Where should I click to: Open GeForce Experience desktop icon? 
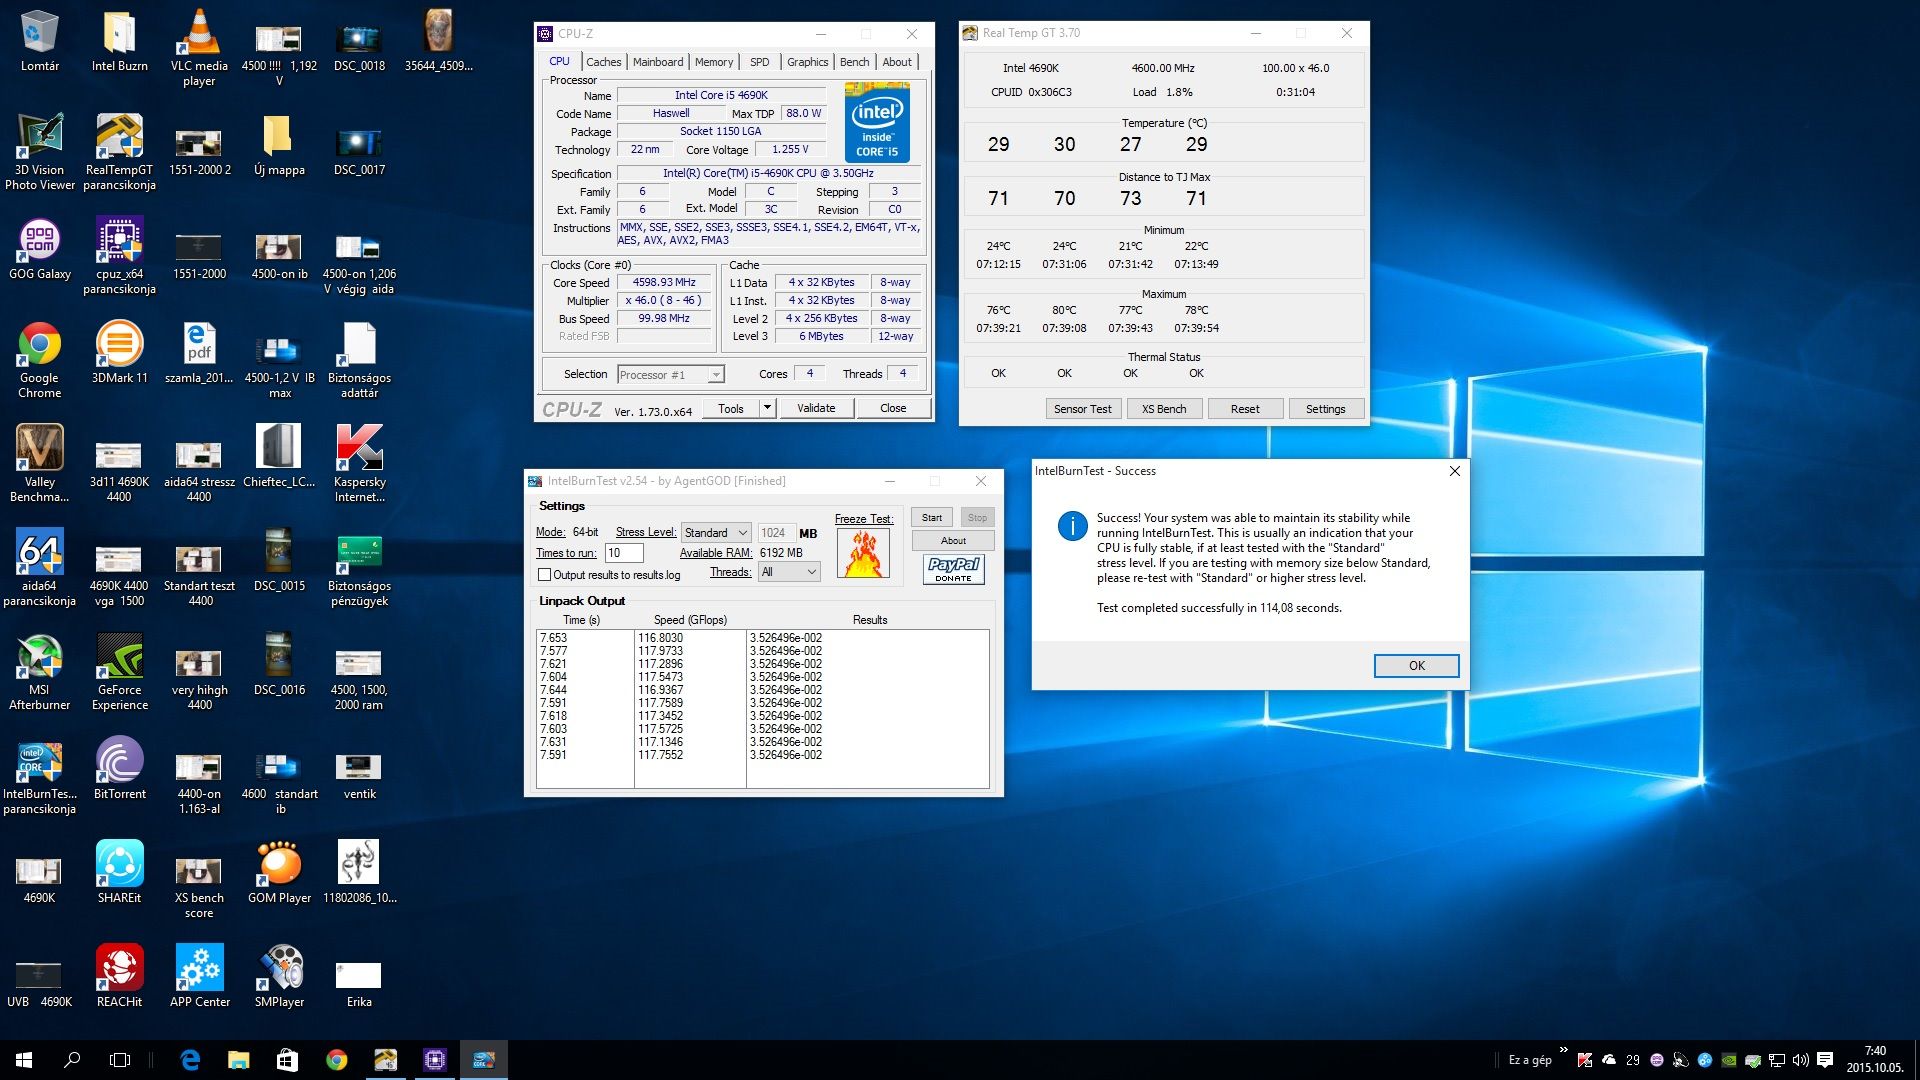(119, 672)
